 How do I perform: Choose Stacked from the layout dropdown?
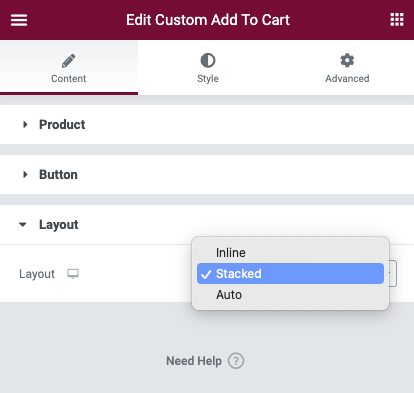290,274
